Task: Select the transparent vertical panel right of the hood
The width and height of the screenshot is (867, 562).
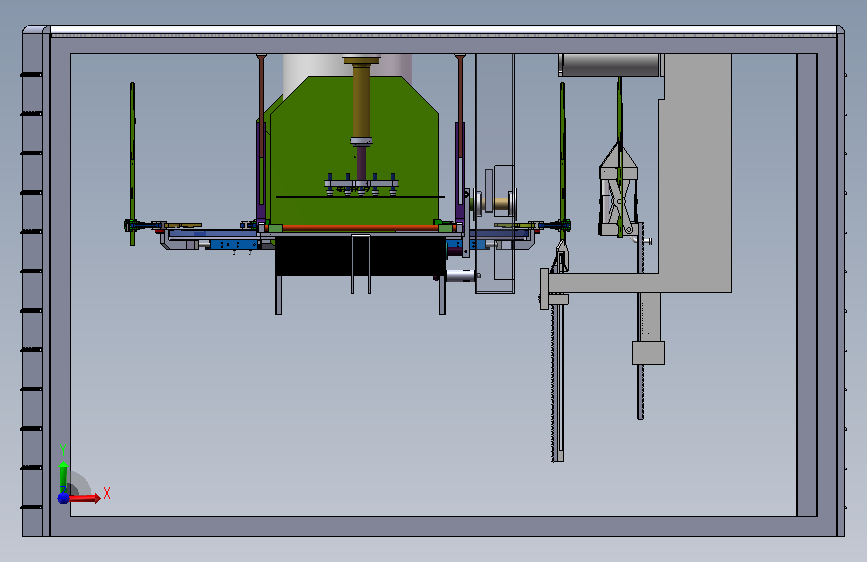Action: pyautogui.click(x=495, y=173)
